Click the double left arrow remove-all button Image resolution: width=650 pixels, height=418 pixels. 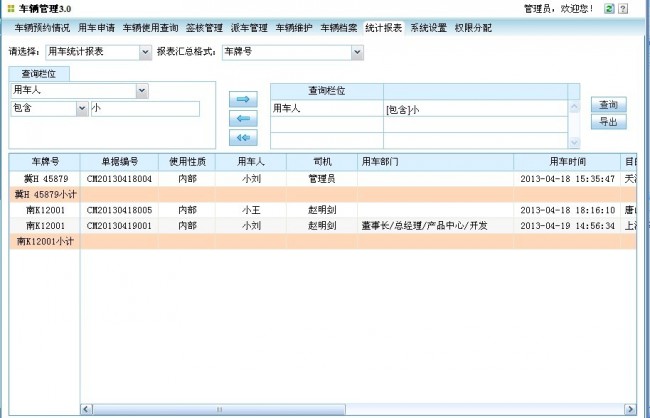tap(243, 137)
